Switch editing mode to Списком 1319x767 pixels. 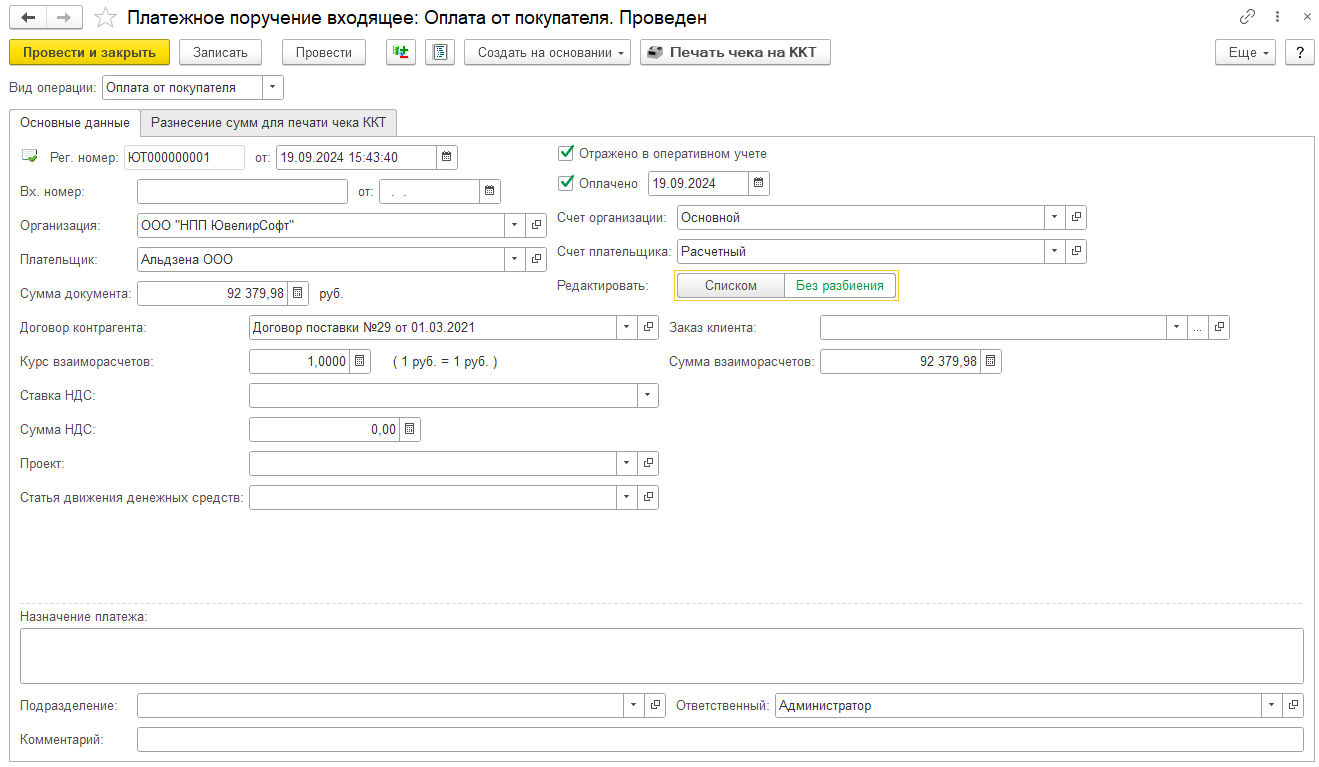(731, 285)
